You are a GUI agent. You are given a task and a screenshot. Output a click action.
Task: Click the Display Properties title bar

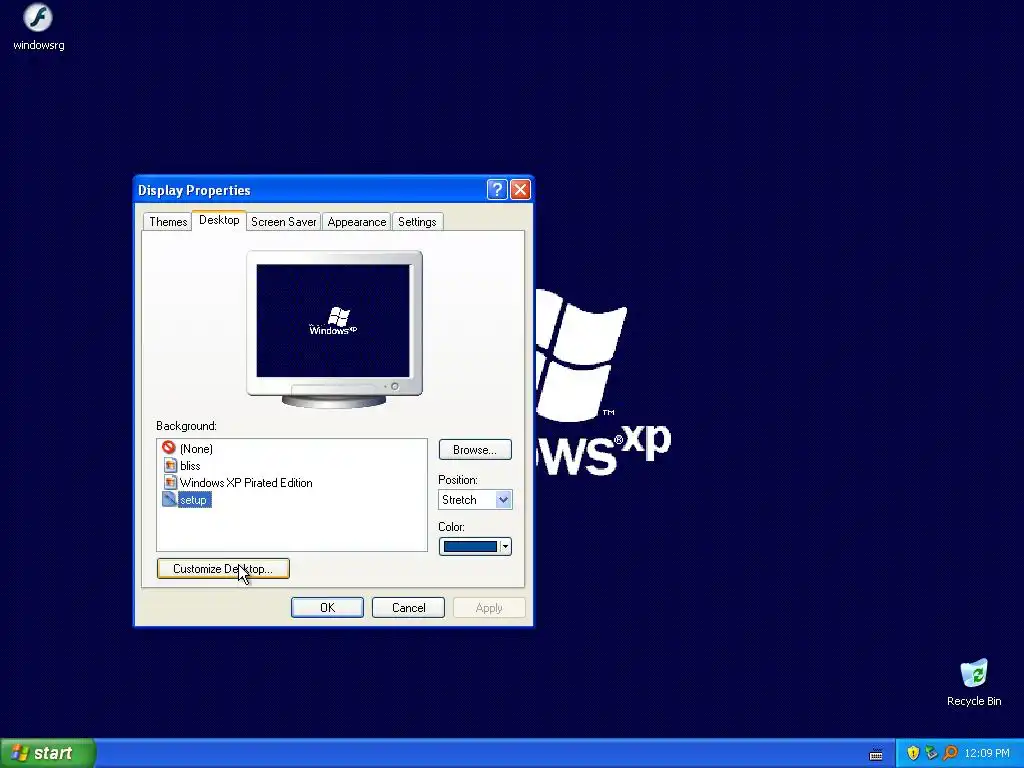click(311, 190)
